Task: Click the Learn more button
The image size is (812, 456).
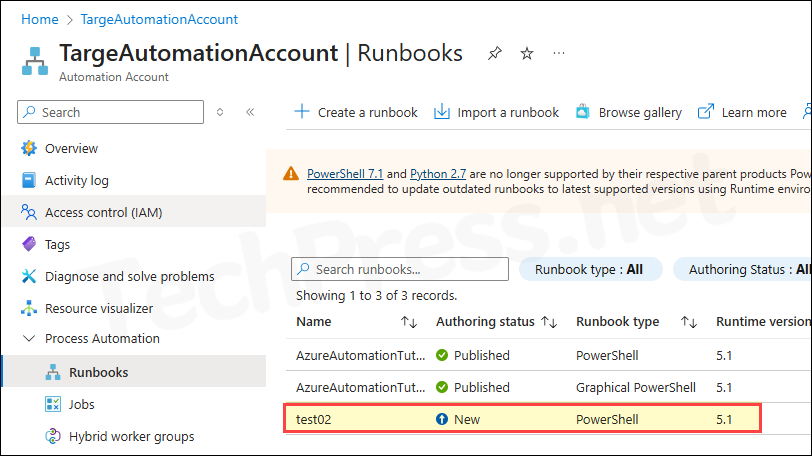Action: 742,112
